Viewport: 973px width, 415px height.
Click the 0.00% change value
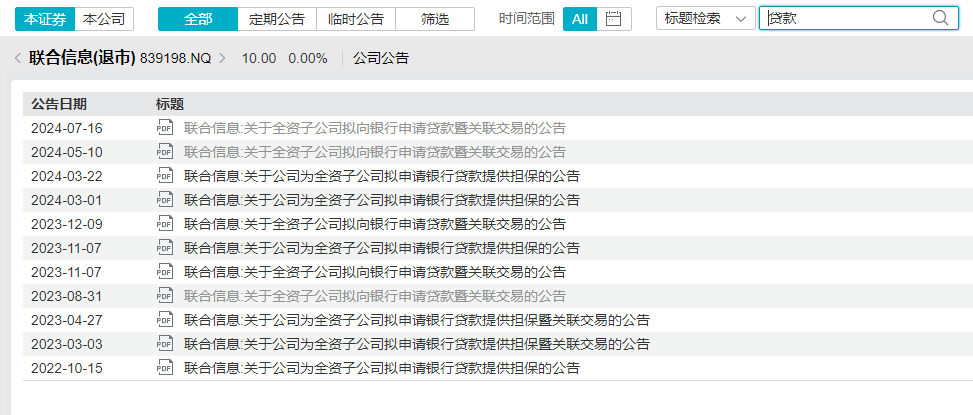point(308,58)
